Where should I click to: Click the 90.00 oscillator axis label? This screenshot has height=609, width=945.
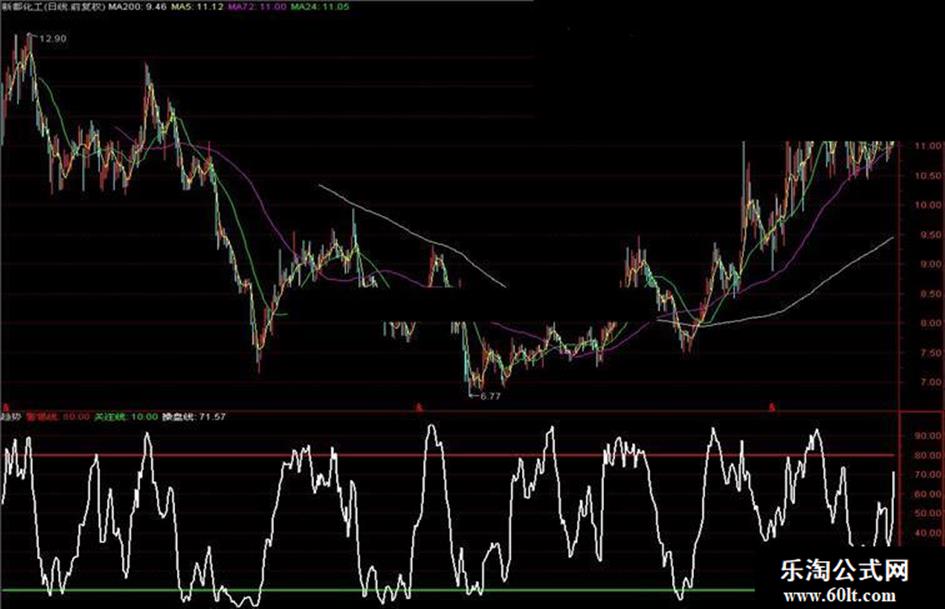coord(928,435)
